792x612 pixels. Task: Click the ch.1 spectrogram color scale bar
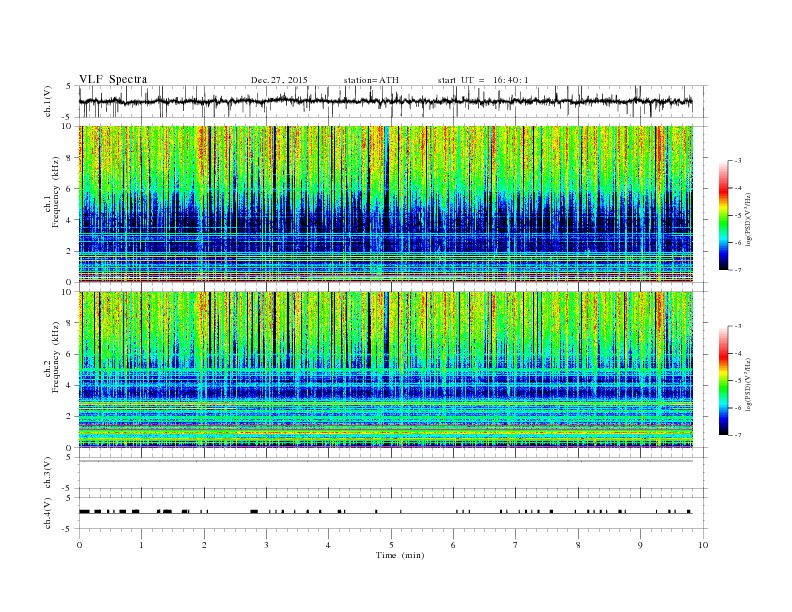723,216
